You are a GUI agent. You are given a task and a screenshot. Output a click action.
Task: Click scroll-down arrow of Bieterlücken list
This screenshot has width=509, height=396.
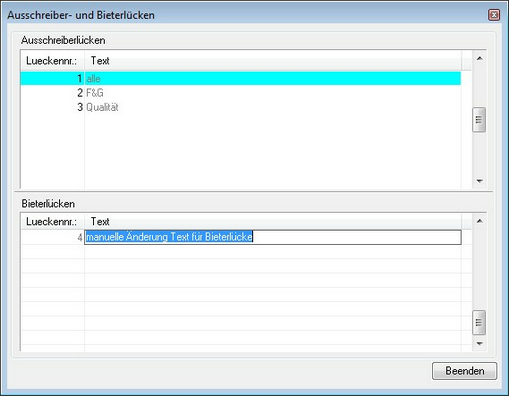click(479, 343)
